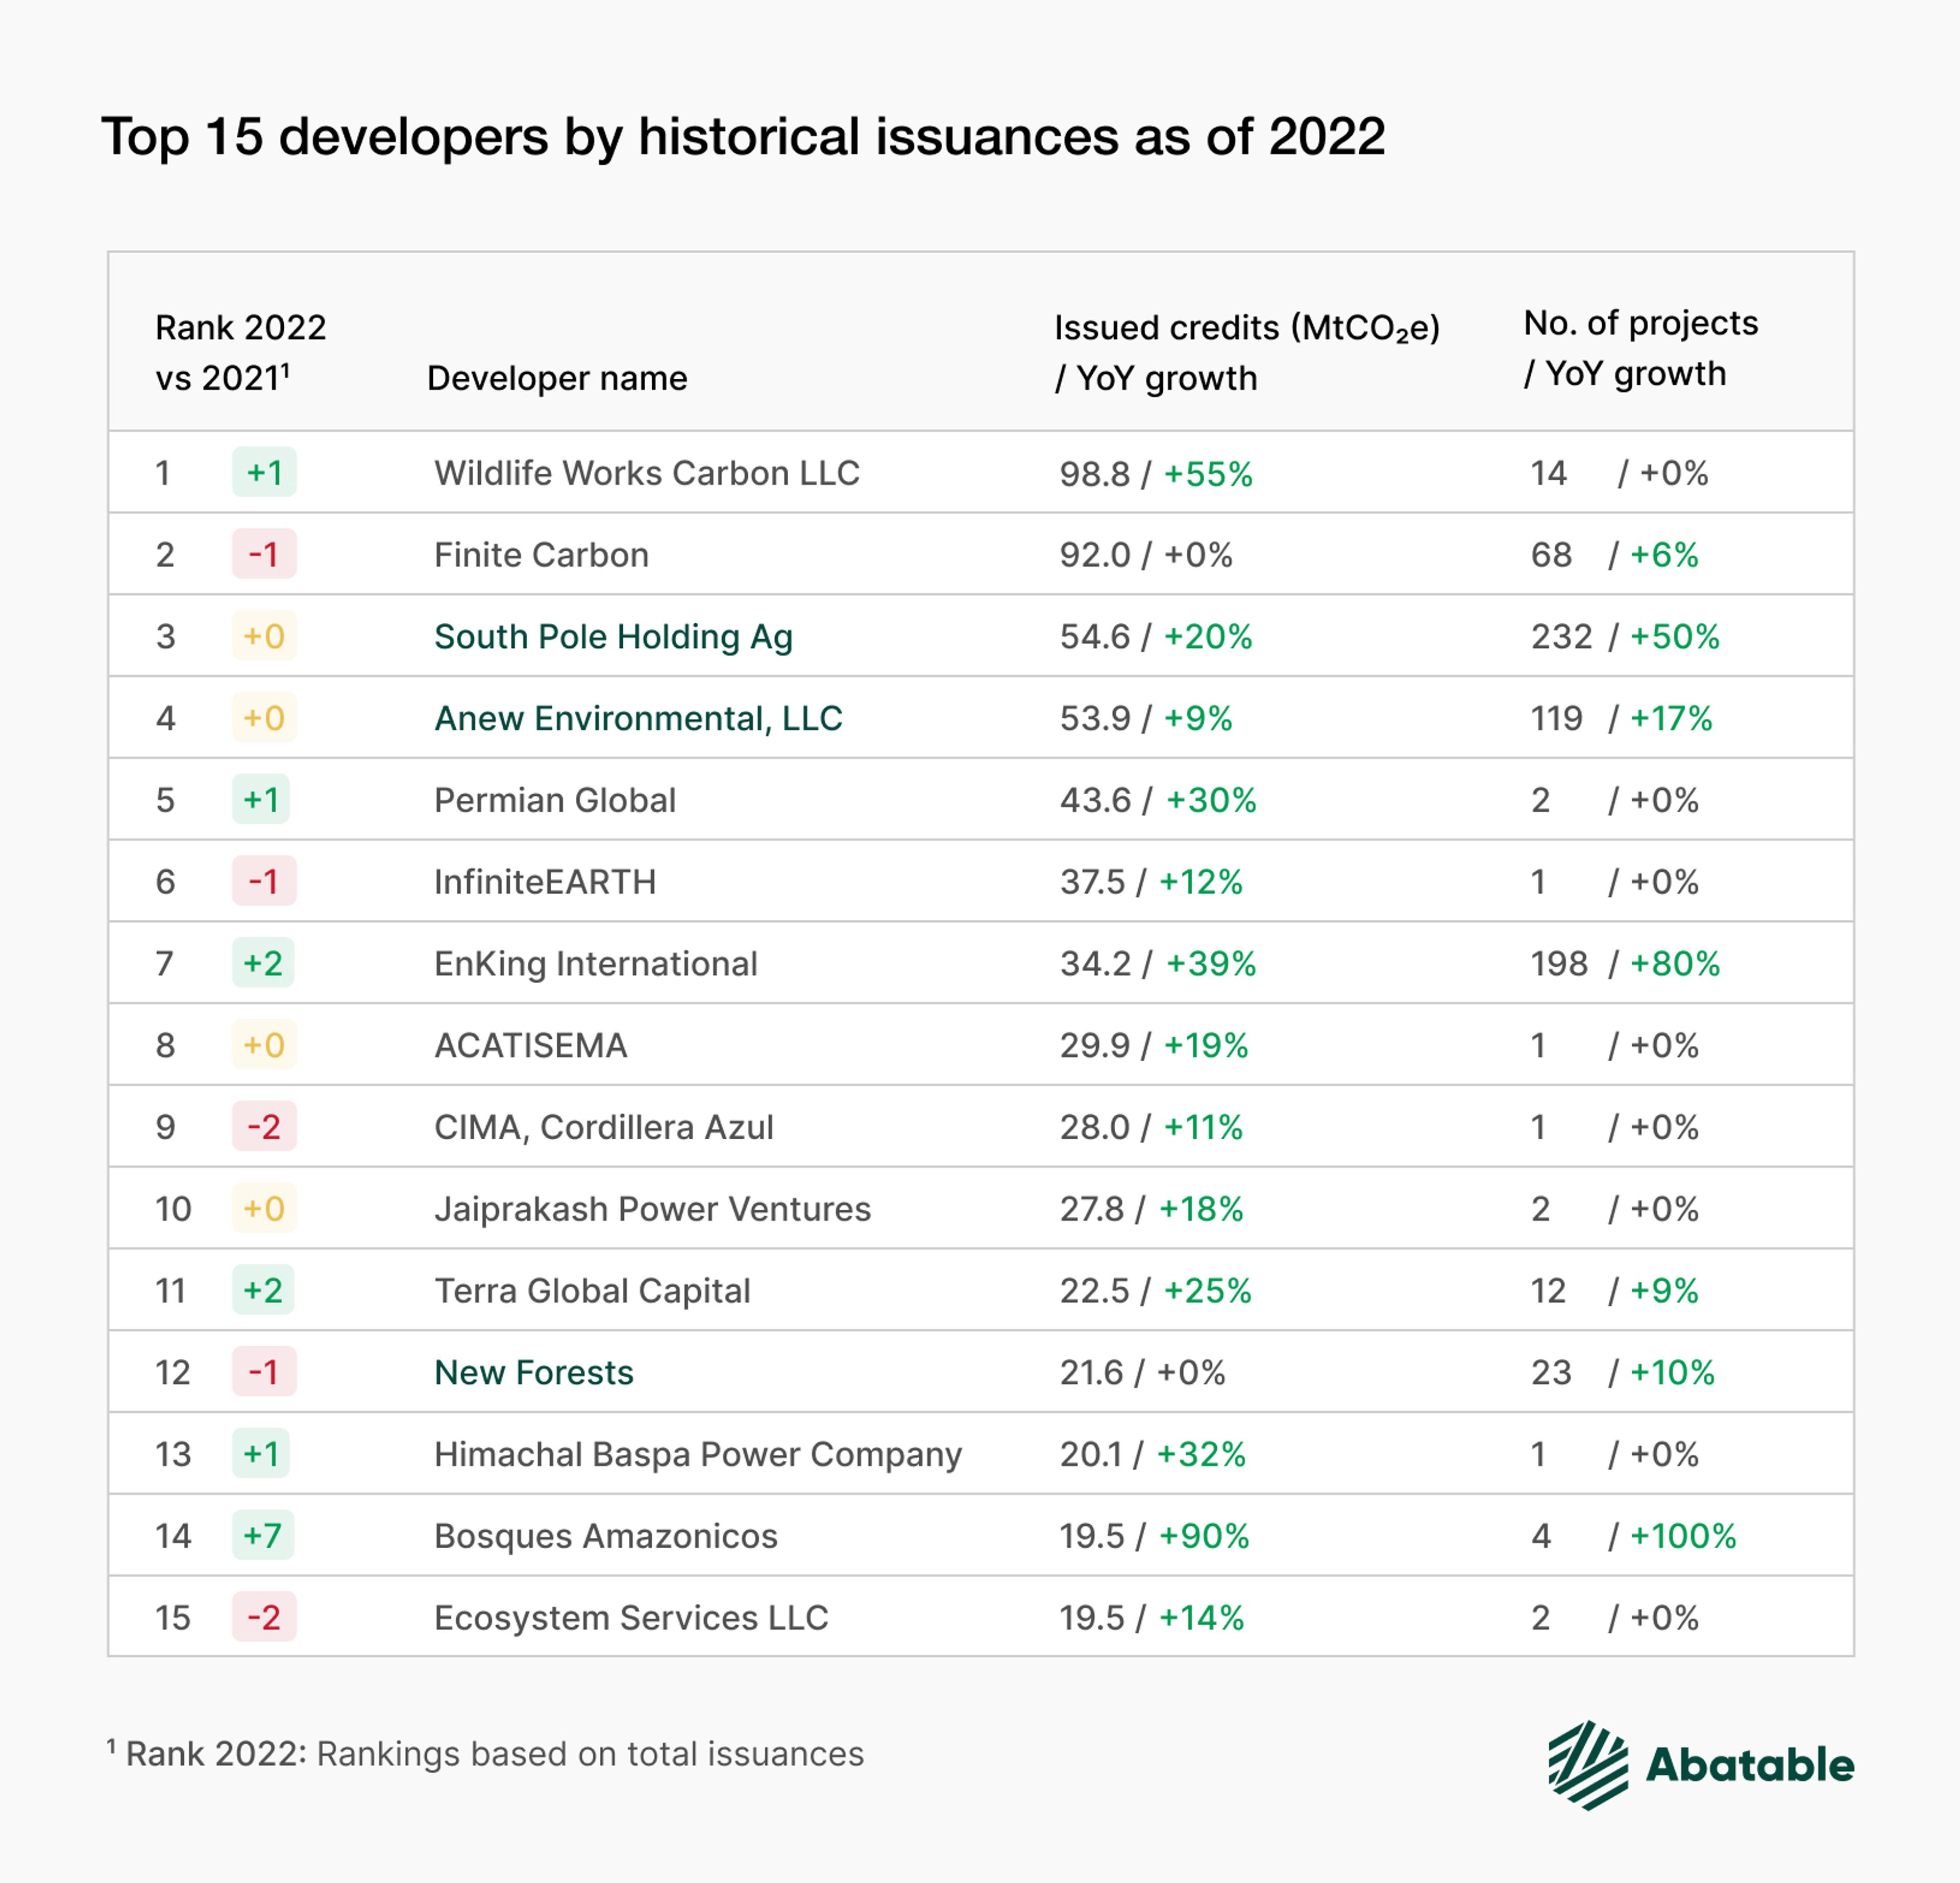Click Ecosystem Services LLC's -2 rank badge
The width and height of the screenshot is (1960, 1883).
[264, 1617]
